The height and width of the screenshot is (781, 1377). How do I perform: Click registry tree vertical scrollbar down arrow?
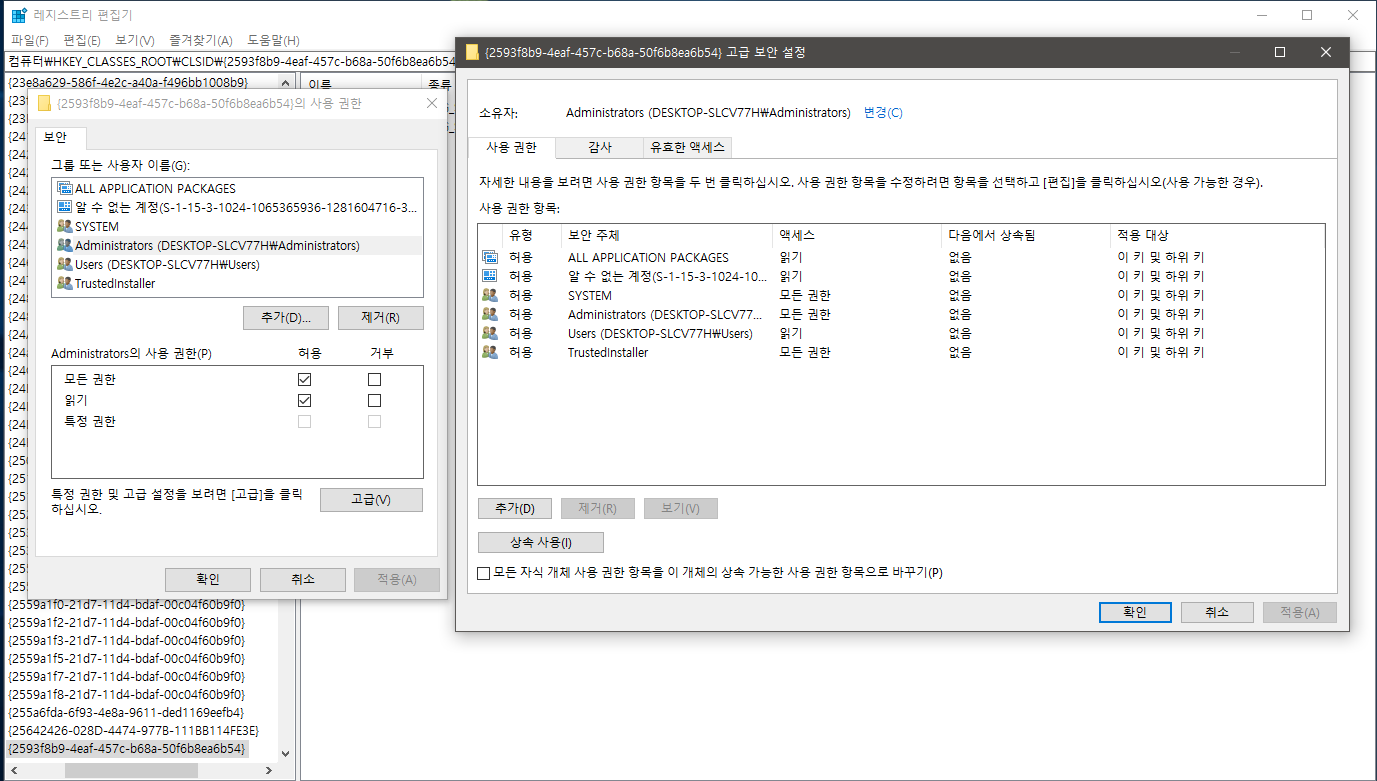click(285, 753)
